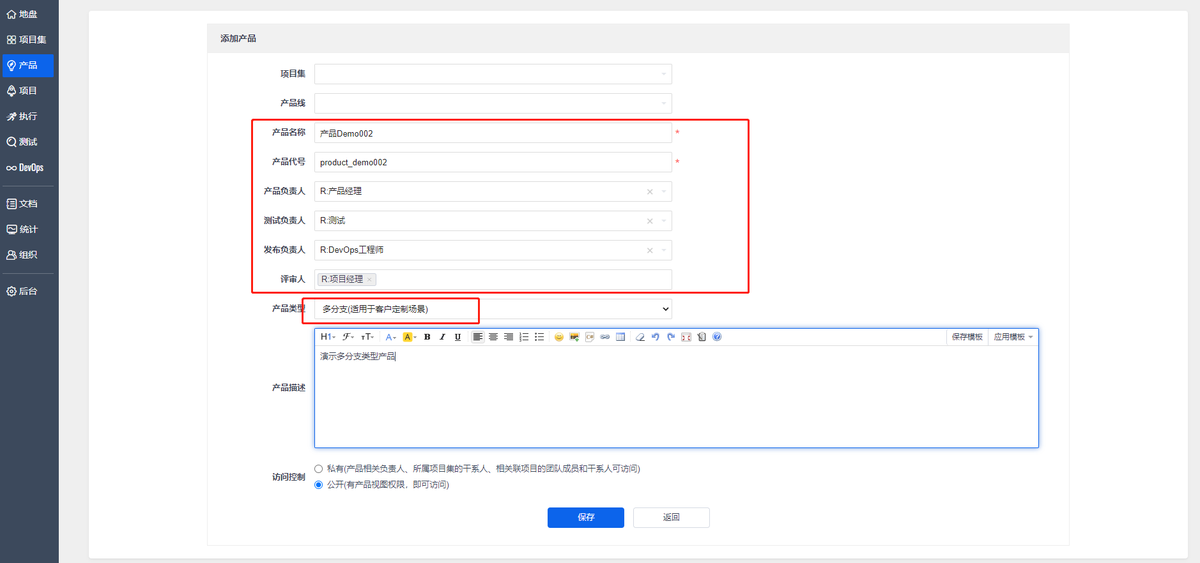The image size is (1200, 563).
Task: Clear the 测试负责人 selection
Action: point(650,220)
